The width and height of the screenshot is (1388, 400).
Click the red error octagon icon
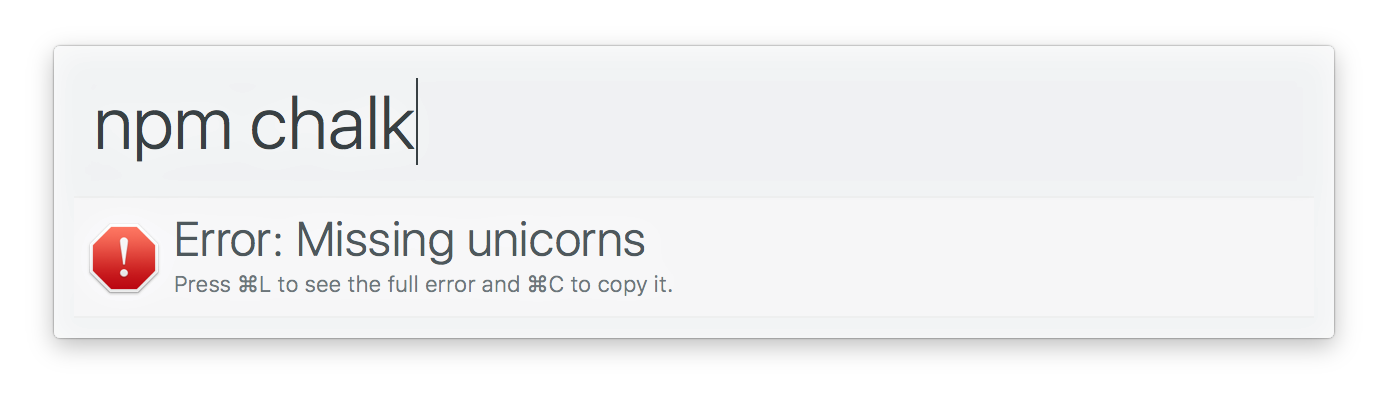124,258
